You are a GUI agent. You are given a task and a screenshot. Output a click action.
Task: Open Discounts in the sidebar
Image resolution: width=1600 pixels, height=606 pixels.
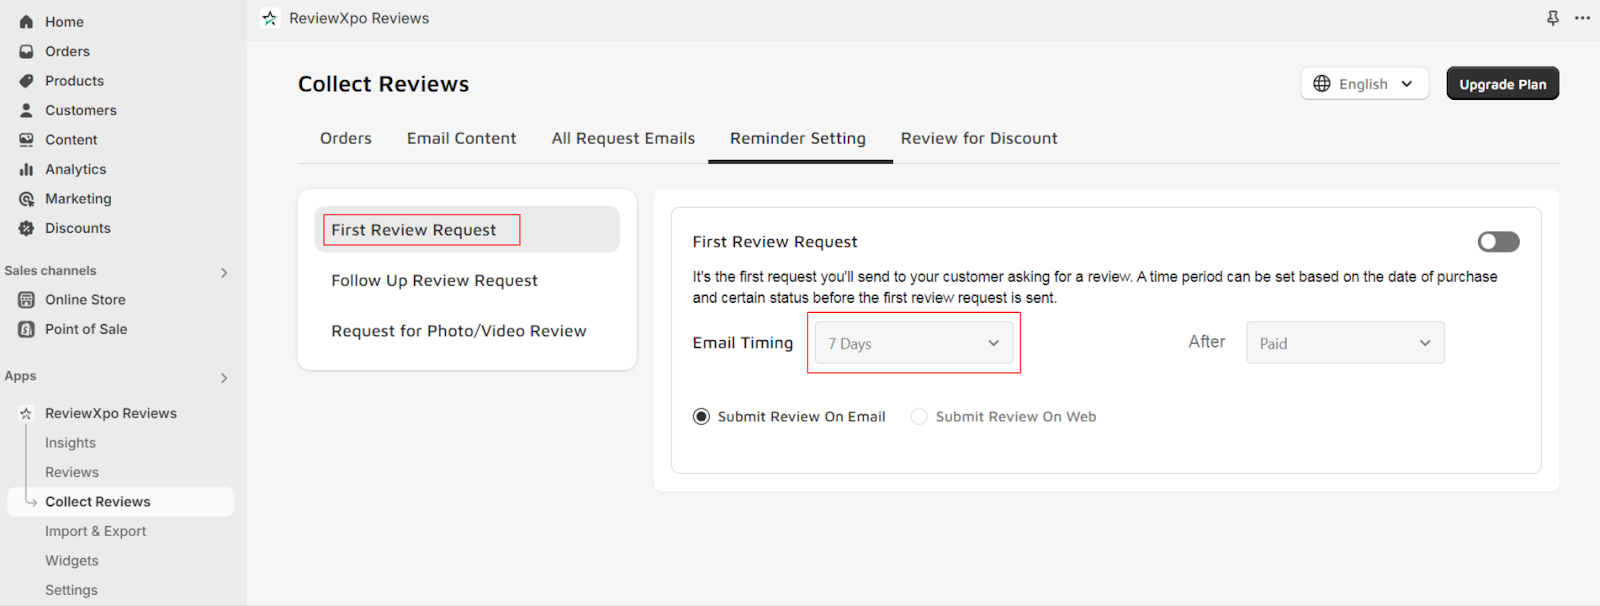[78, 228]
